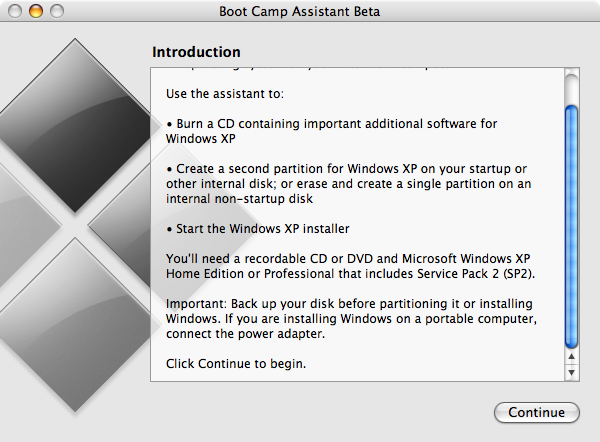Click the yellow minimize window button

click(36, 11)
